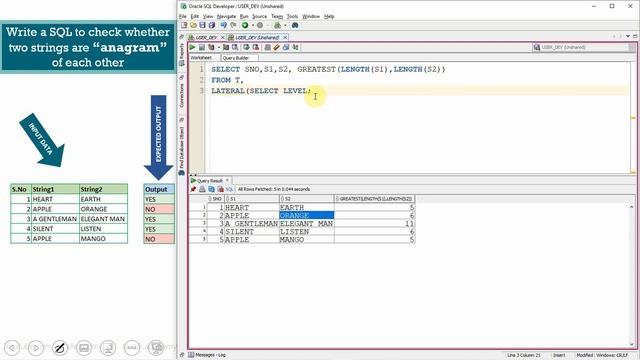This screenshot has height=360, width=640.
Task: Select the A GENTLEMAN result cell
Action: point(251,224)
